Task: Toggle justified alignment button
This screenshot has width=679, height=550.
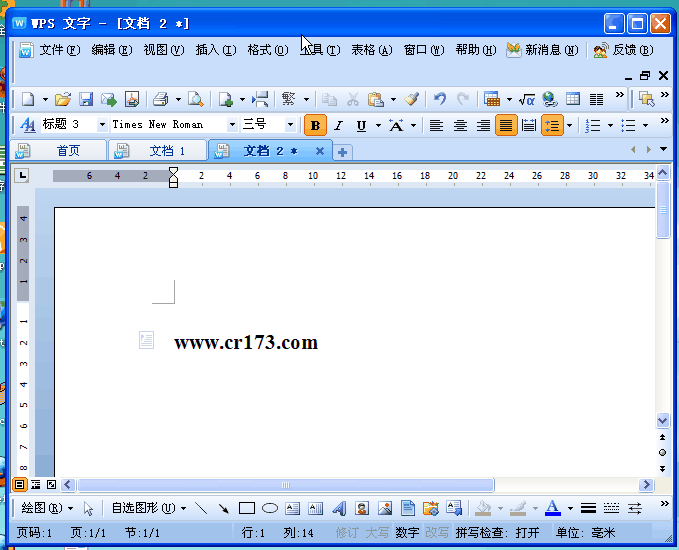Action: pos(506,126)
